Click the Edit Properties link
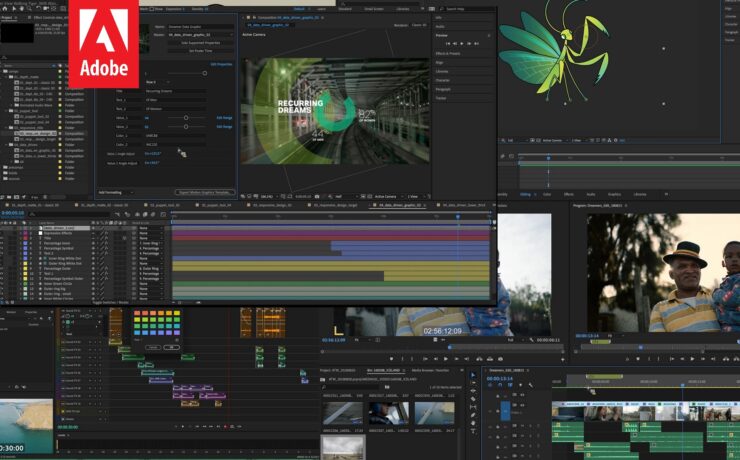 (x=221, y=64)
